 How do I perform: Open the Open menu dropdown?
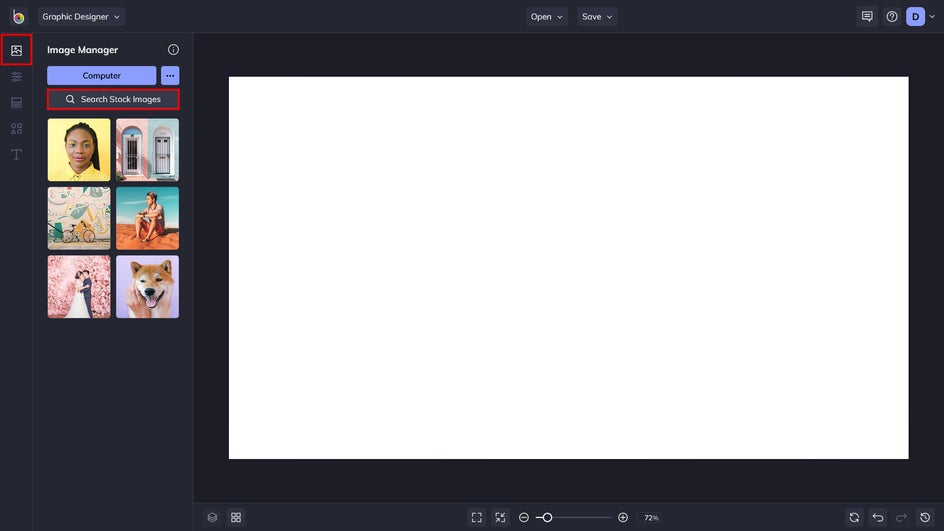(547, 17)
